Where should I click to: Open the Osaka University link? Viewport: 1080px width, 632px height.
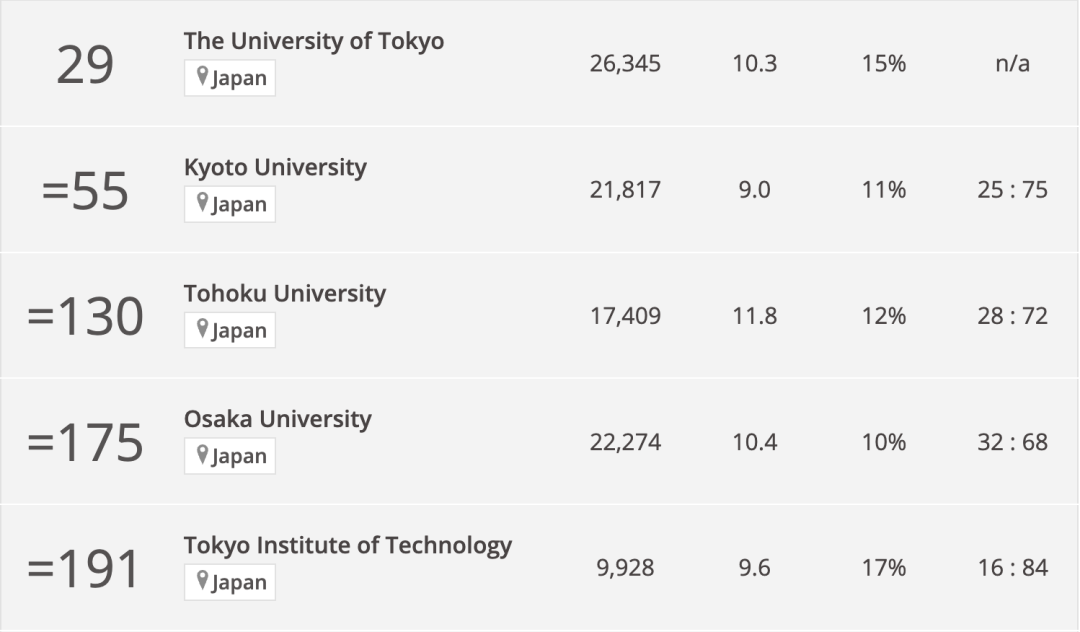(x=277, y=419)
